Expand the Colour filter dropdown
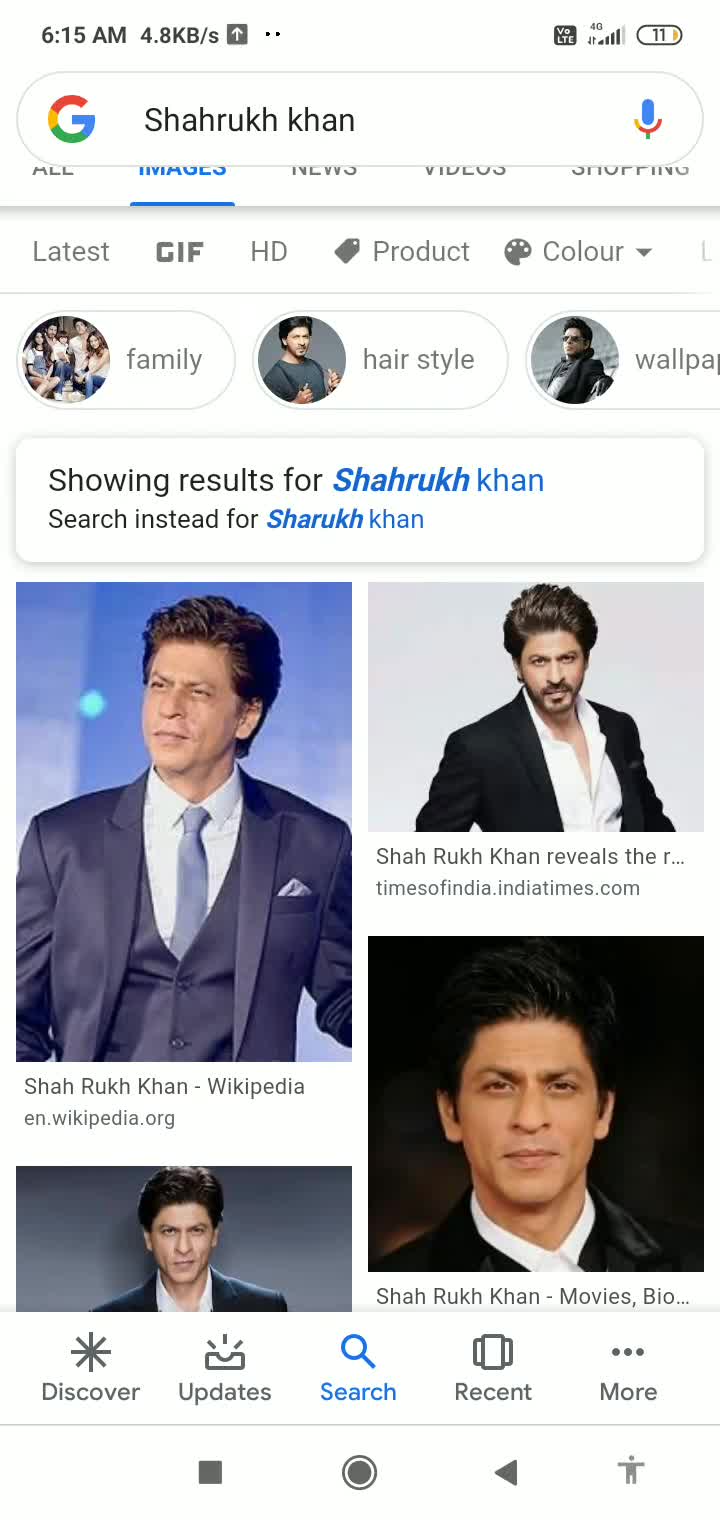The height and width of the screenshot is (1520, 720). tap(579, 251)
